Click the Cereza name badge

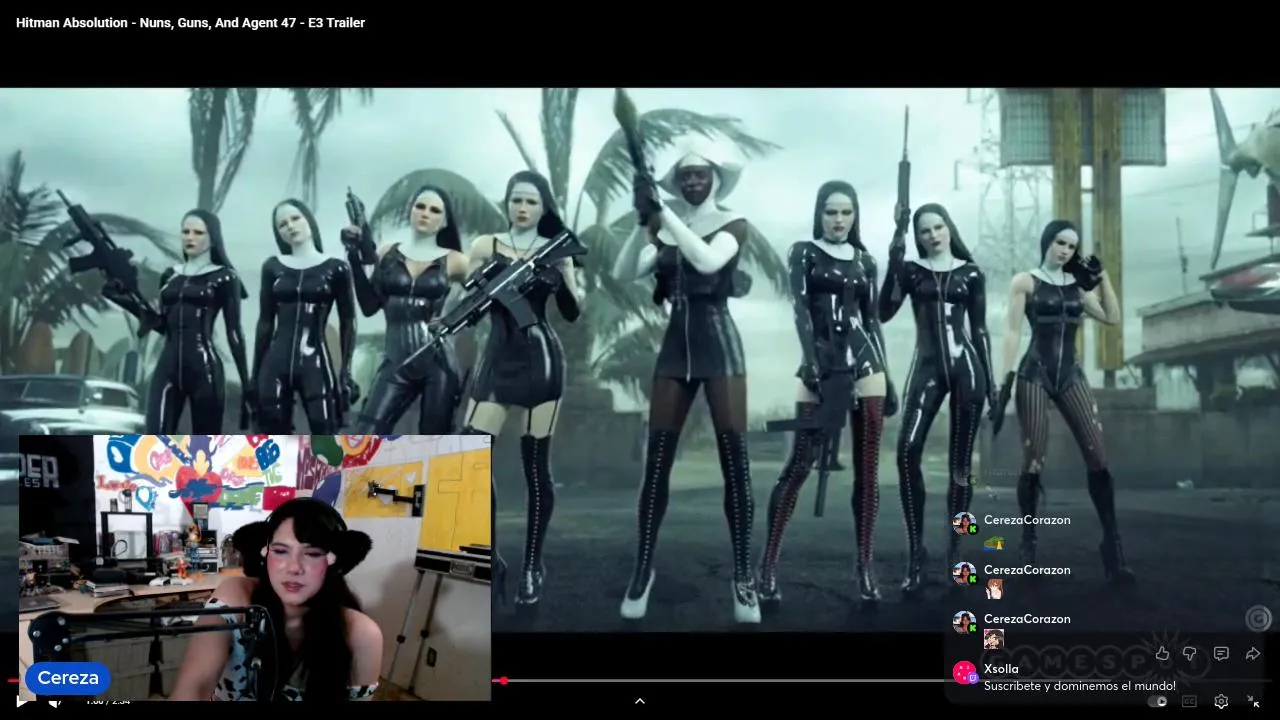click(68, 678)
